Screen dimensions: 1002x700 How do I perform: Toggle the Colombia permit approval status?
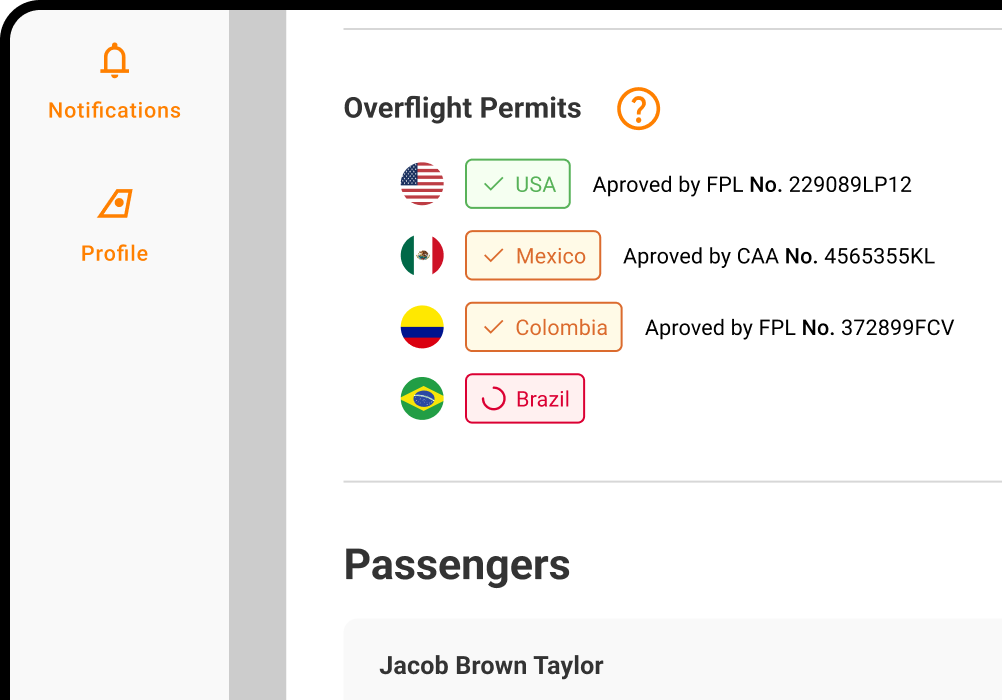(x=543, y=327)
